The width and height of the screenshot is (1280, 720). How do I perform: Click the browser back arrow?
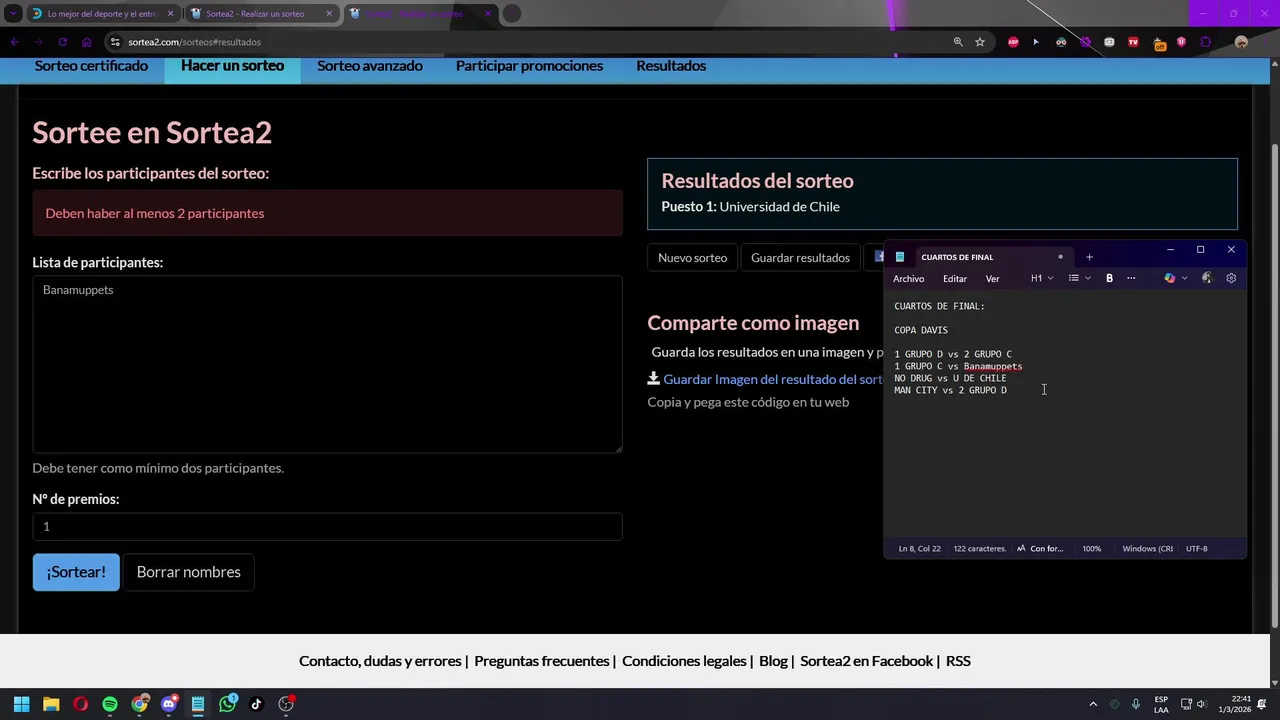click(x=14, y=42)
